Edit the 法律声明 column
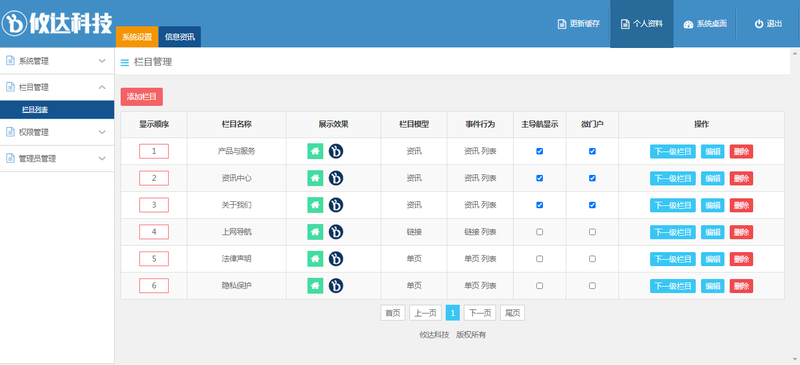 pos(713,259)
